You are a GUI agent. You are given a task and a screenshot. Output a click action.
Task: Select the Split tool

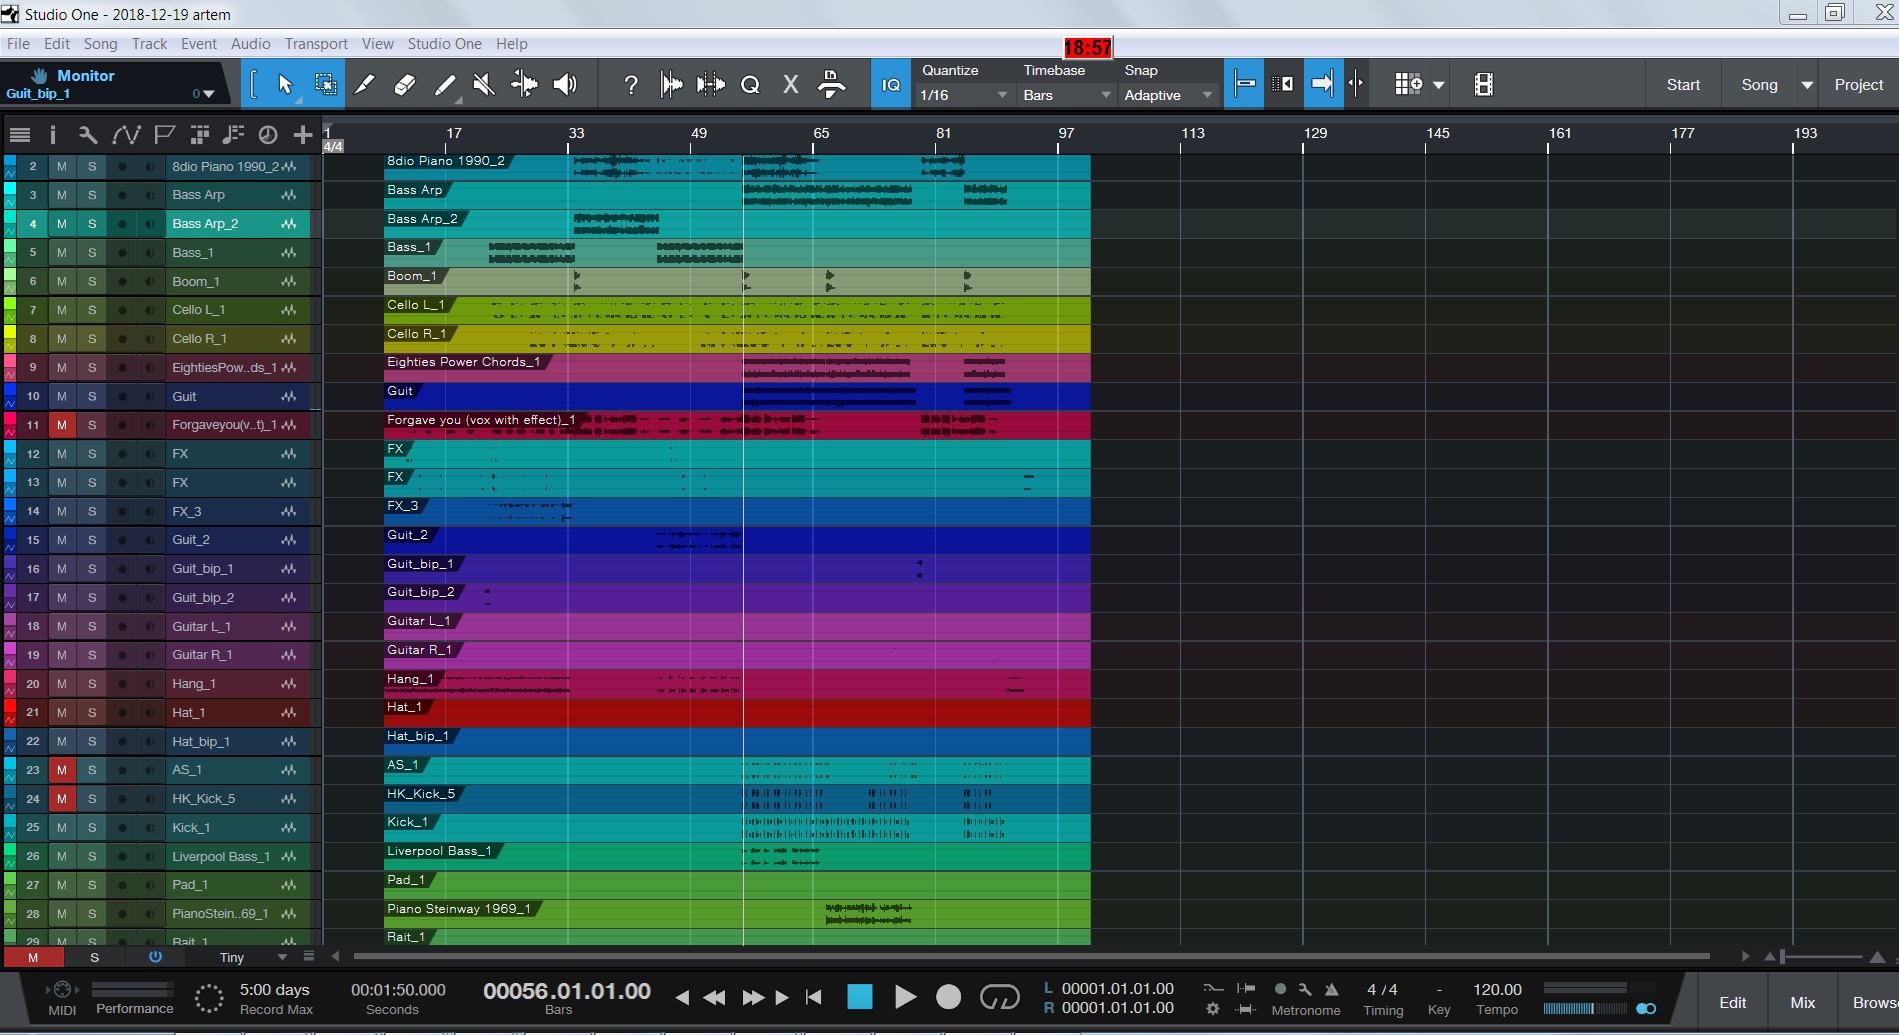365,85
